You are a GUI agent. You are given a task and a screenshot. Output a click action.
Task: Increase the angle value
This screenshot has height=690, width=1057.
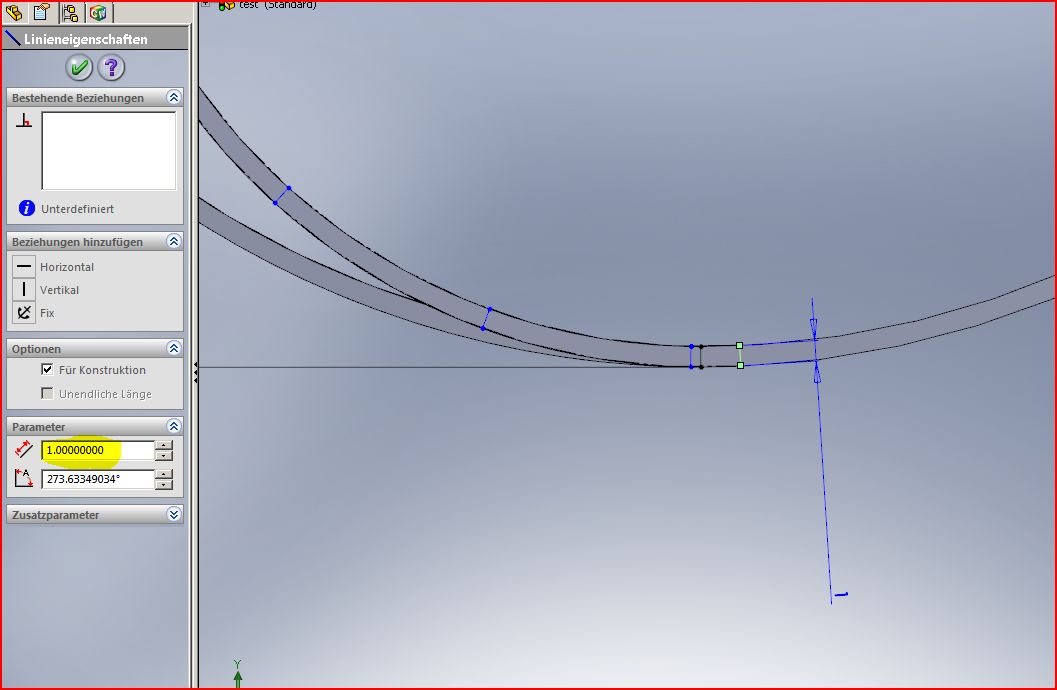tap(164, 474)
